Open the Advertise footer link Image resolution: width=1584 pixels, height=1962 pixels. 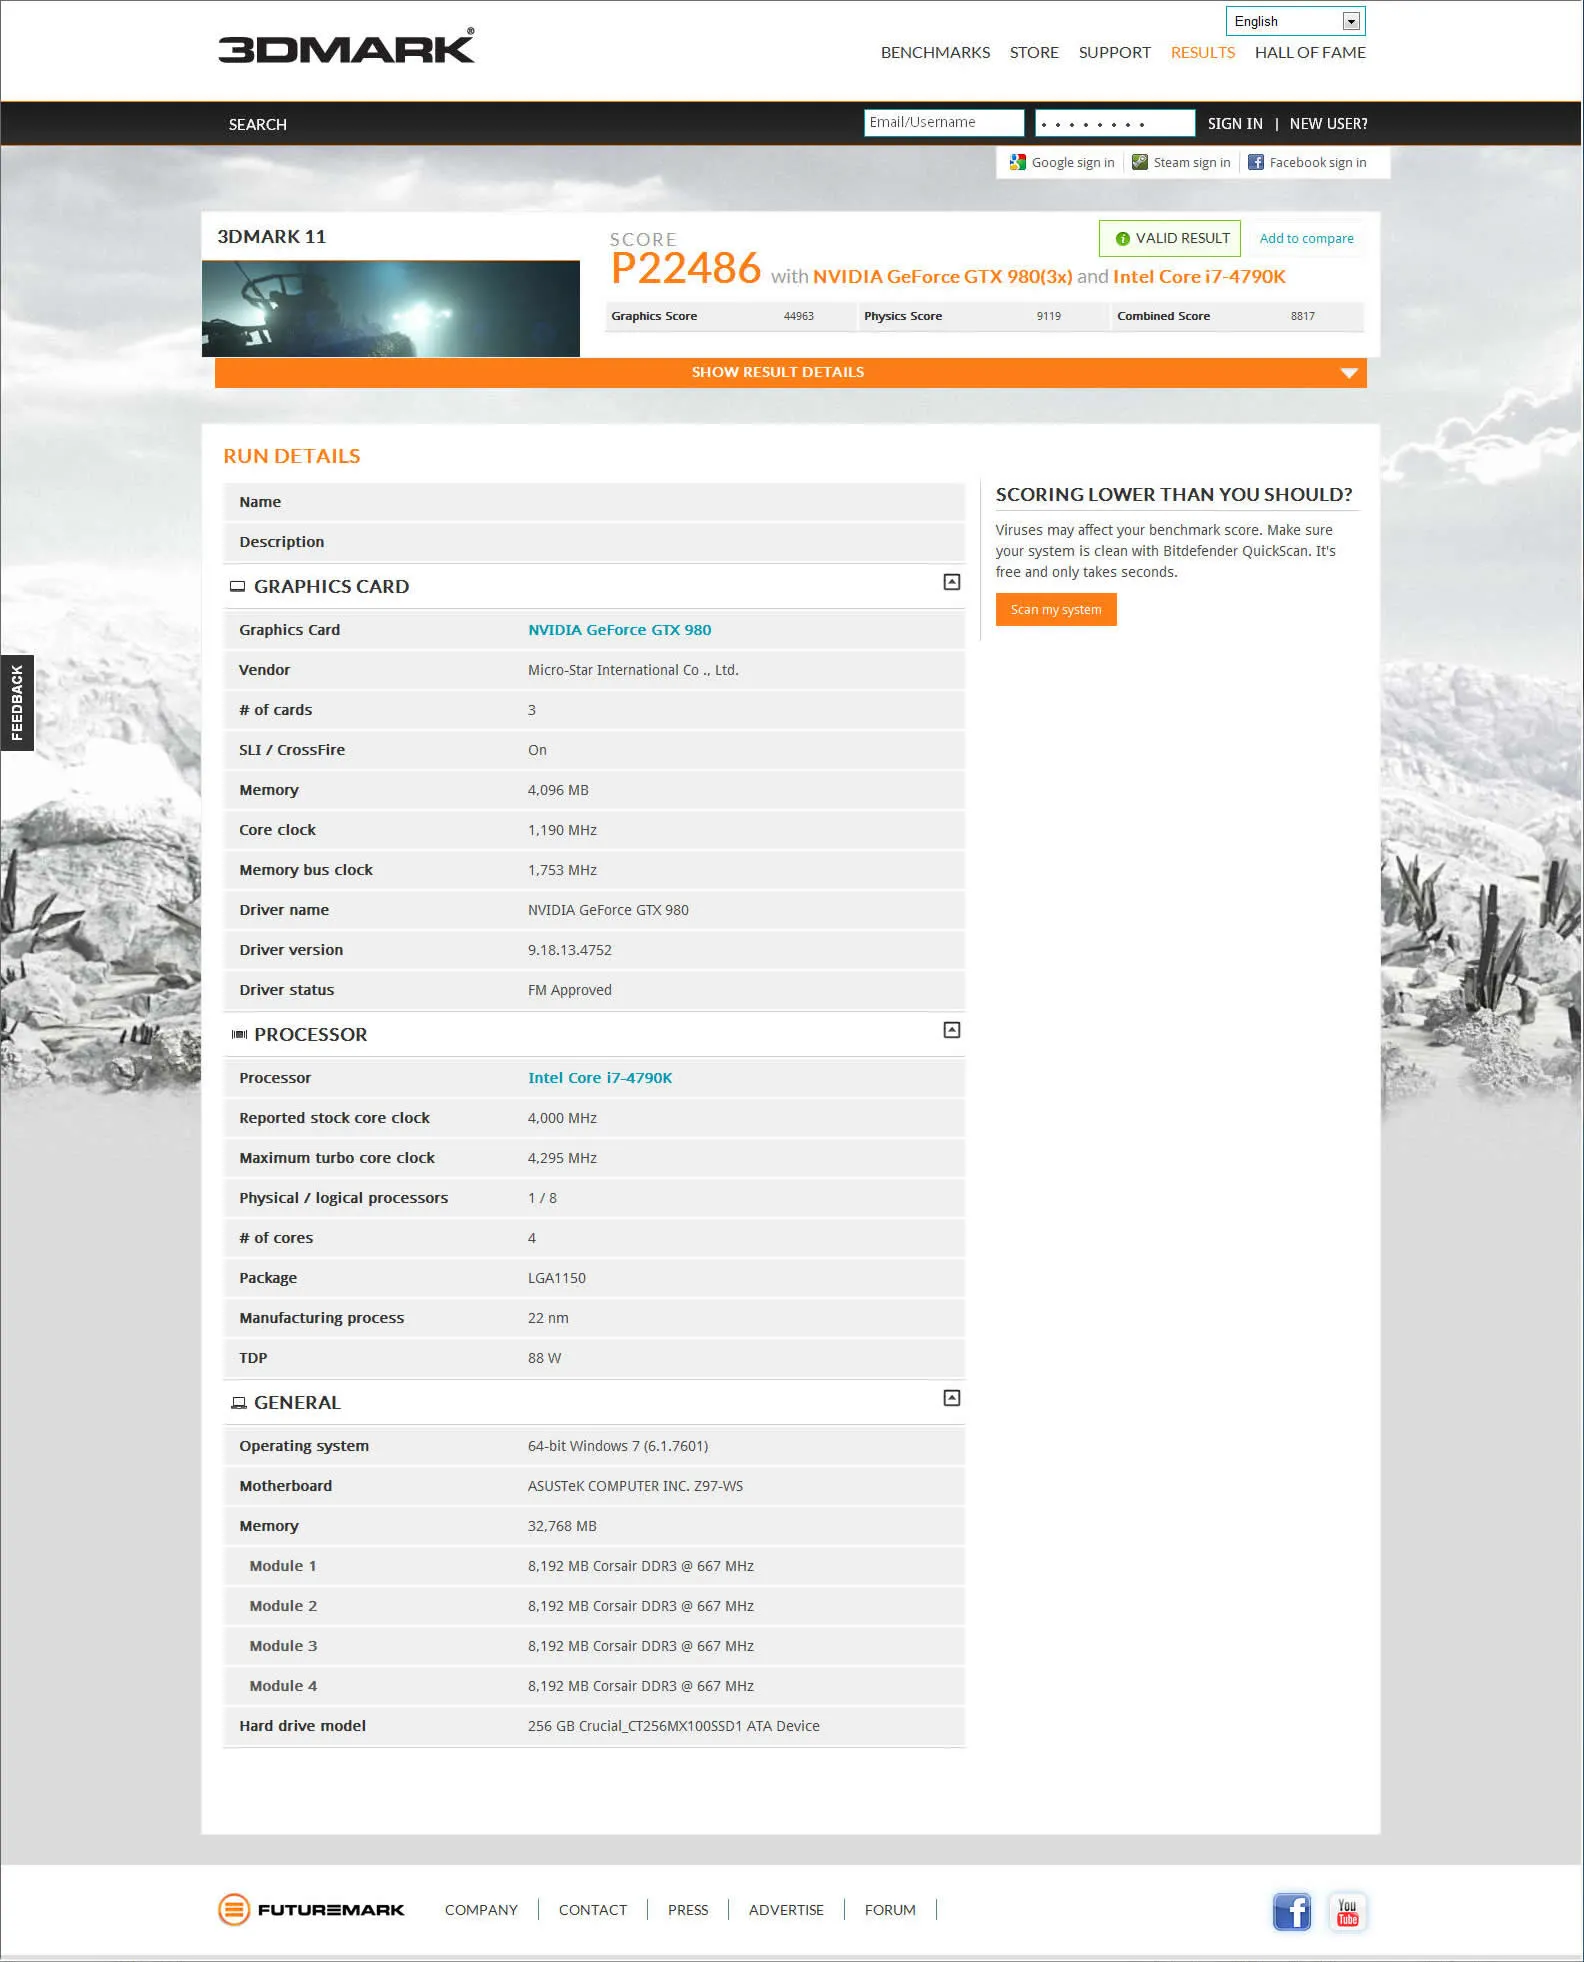(x=786, y=1910)
